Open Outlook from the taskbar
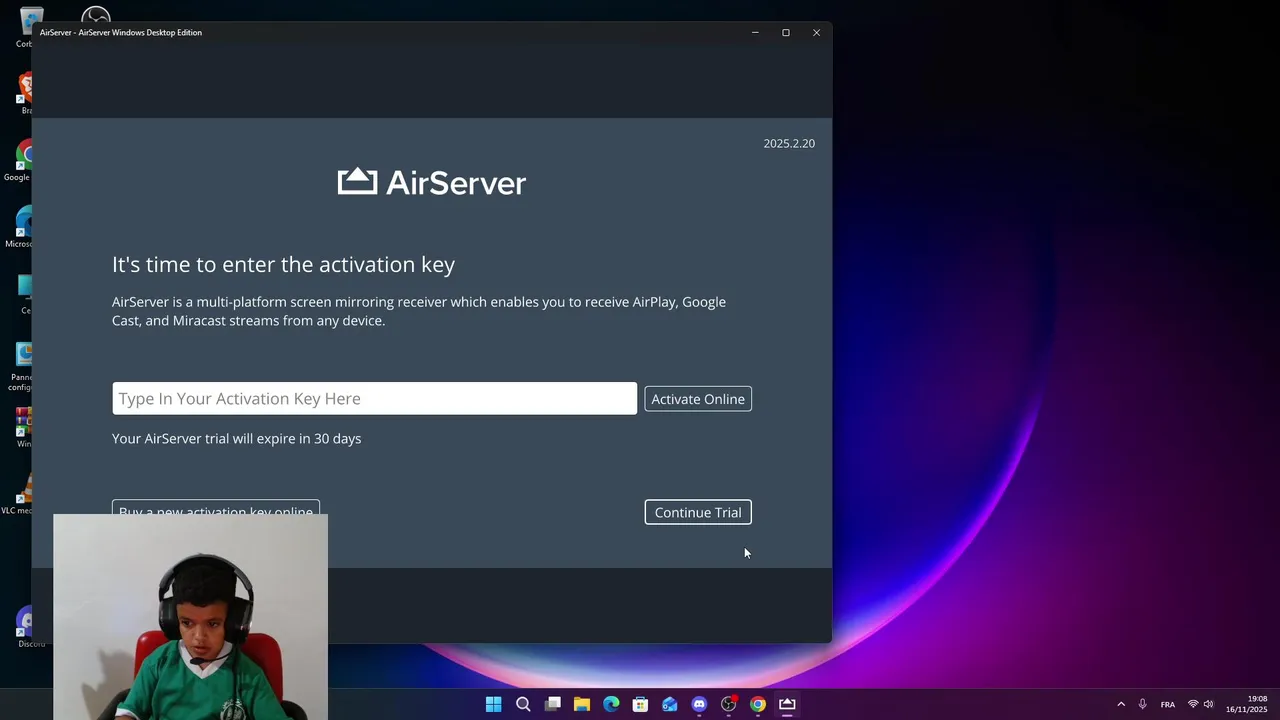 (x=670, y=704)
